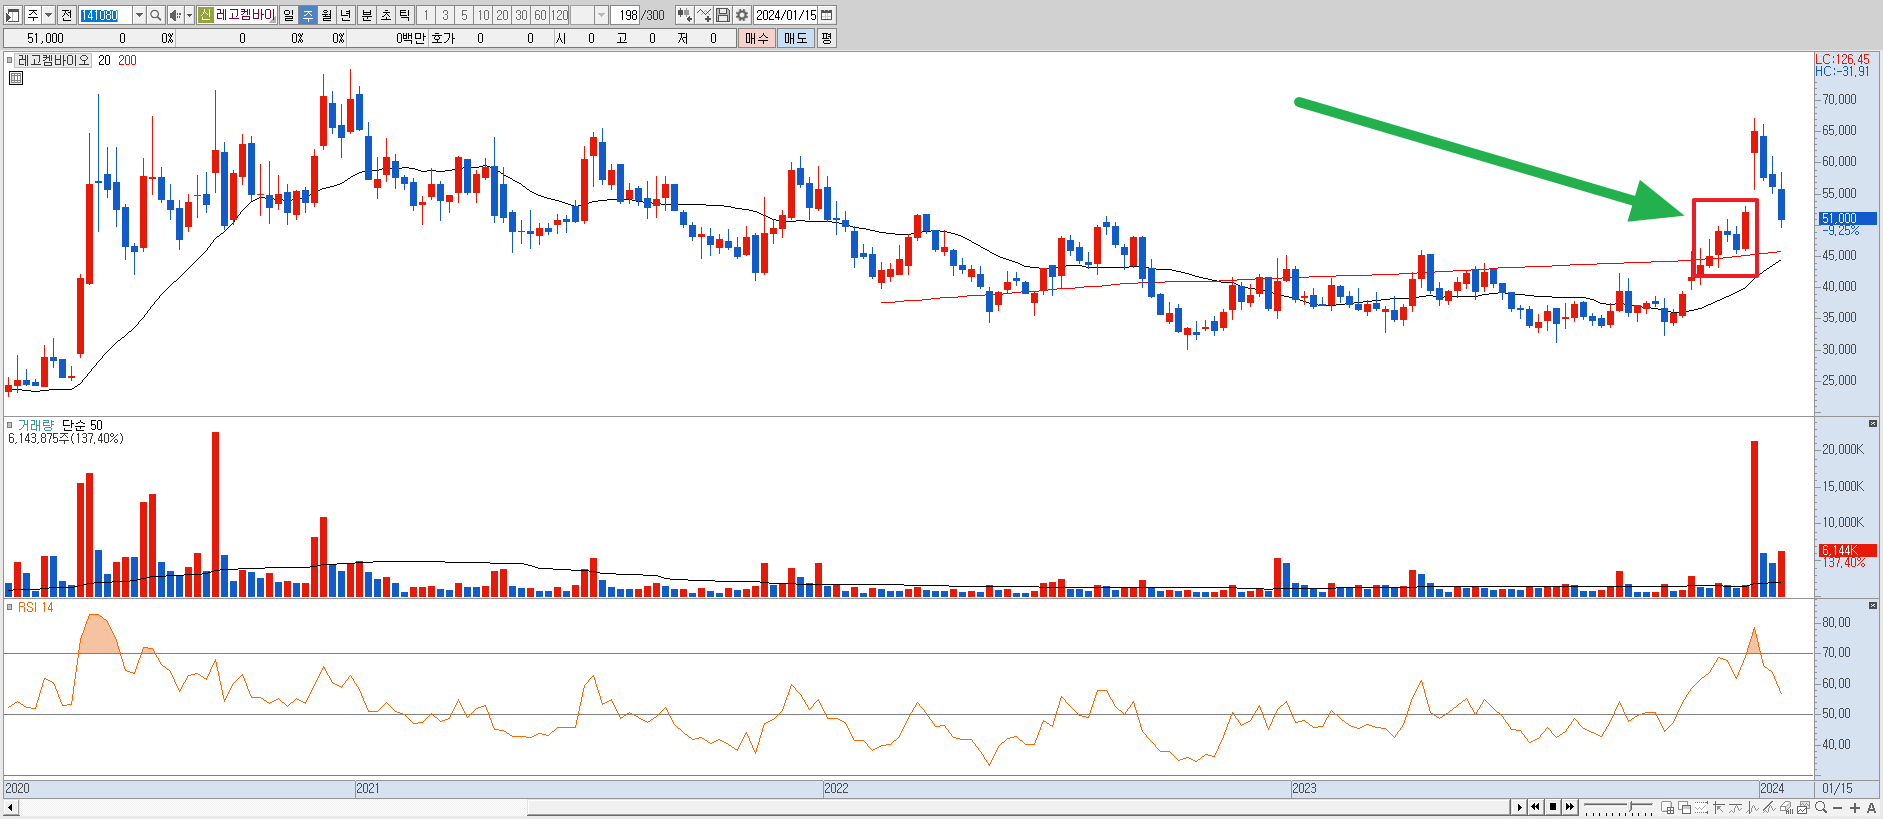Screen dimensions: 1883x819
Task: Expand the 주 market type dropdown
Action: coord(48,15)
